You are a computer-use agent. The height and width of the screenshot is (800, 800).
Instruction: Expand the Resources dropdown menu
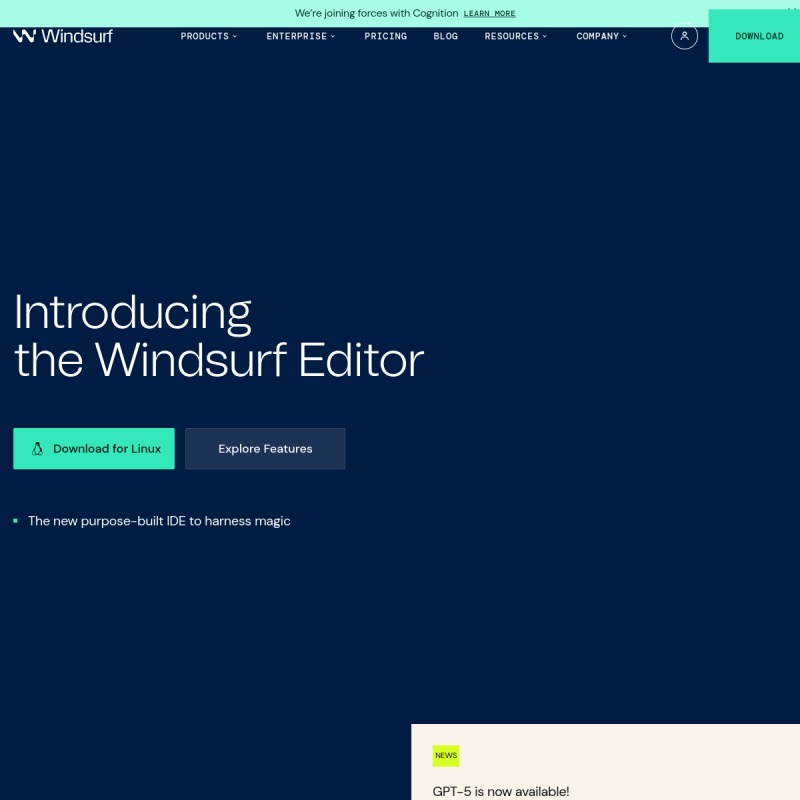(x=515, y=36)
